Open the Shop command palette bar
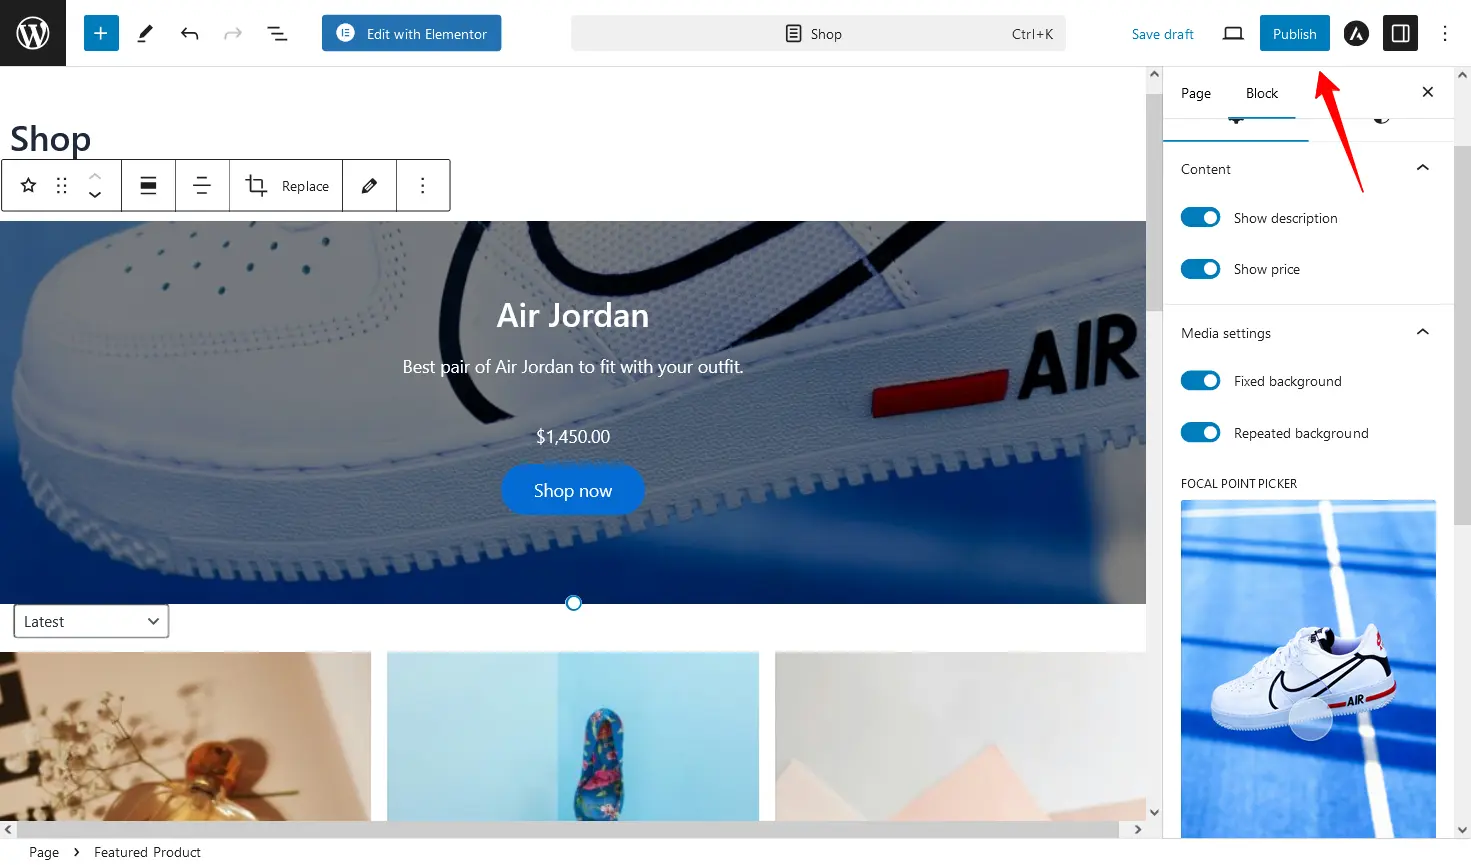Image resolution: width=1471 pixels, height=865 pixels. [x=818, y=33]
